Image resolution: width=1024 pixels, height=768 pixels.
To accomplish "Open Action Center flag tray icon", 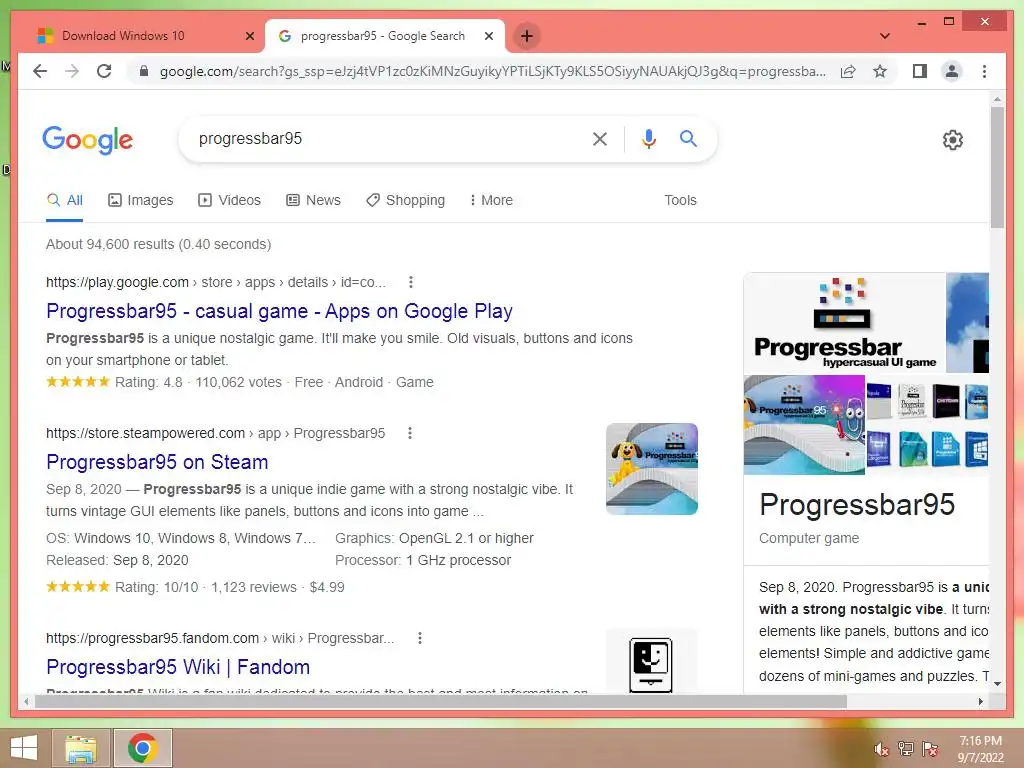I will (930, 749).
